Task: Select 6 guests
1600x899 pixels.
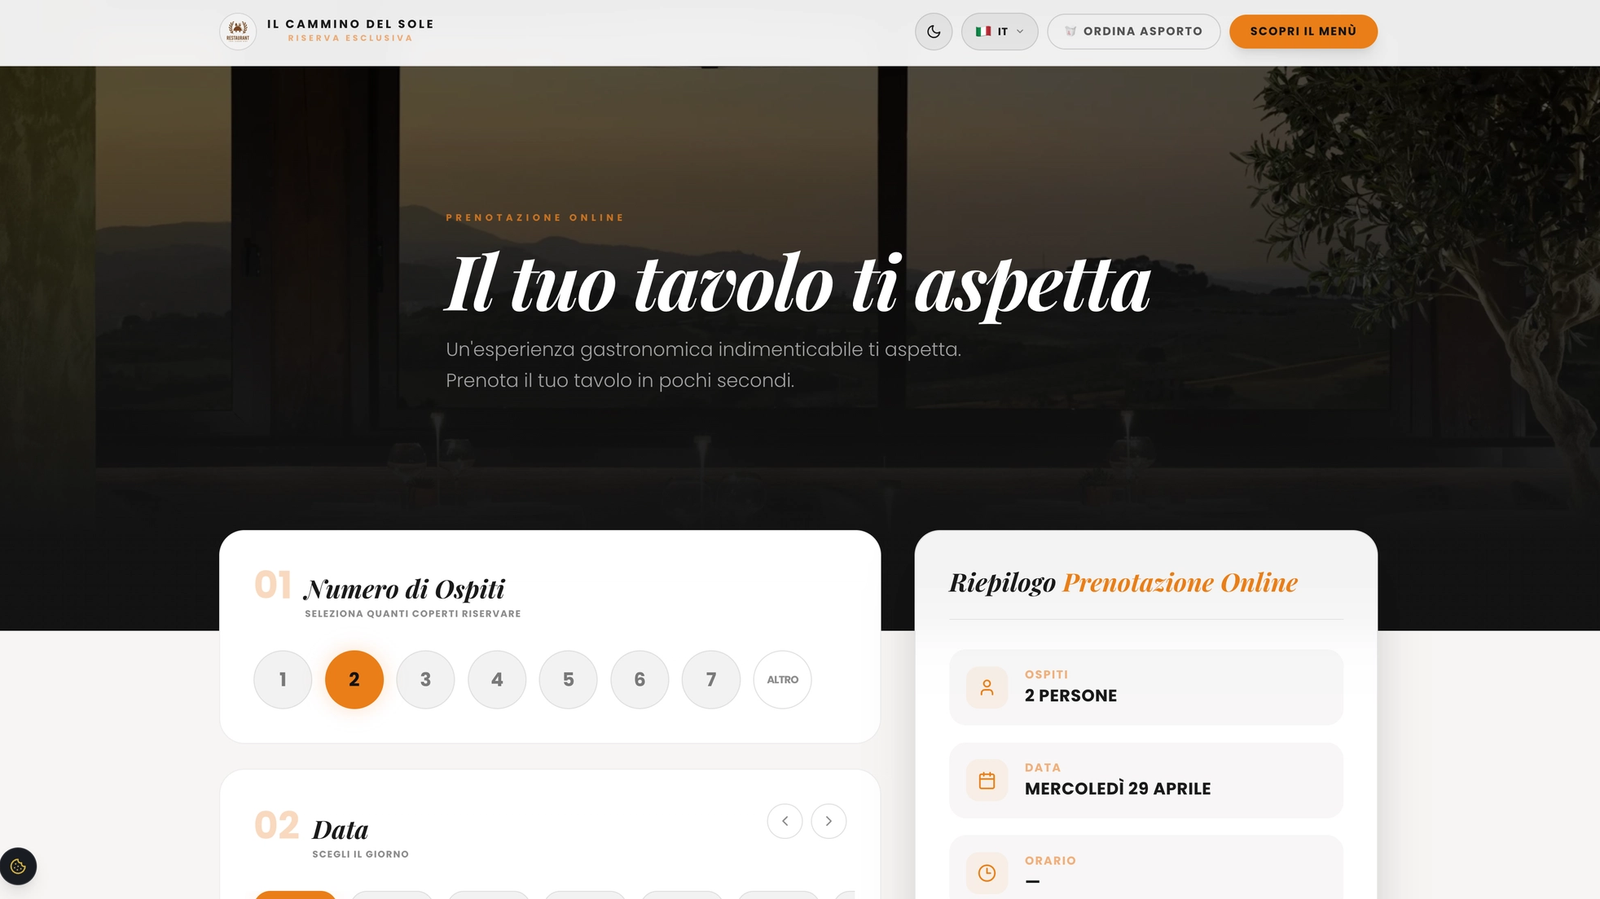Action: coord(640,680)
